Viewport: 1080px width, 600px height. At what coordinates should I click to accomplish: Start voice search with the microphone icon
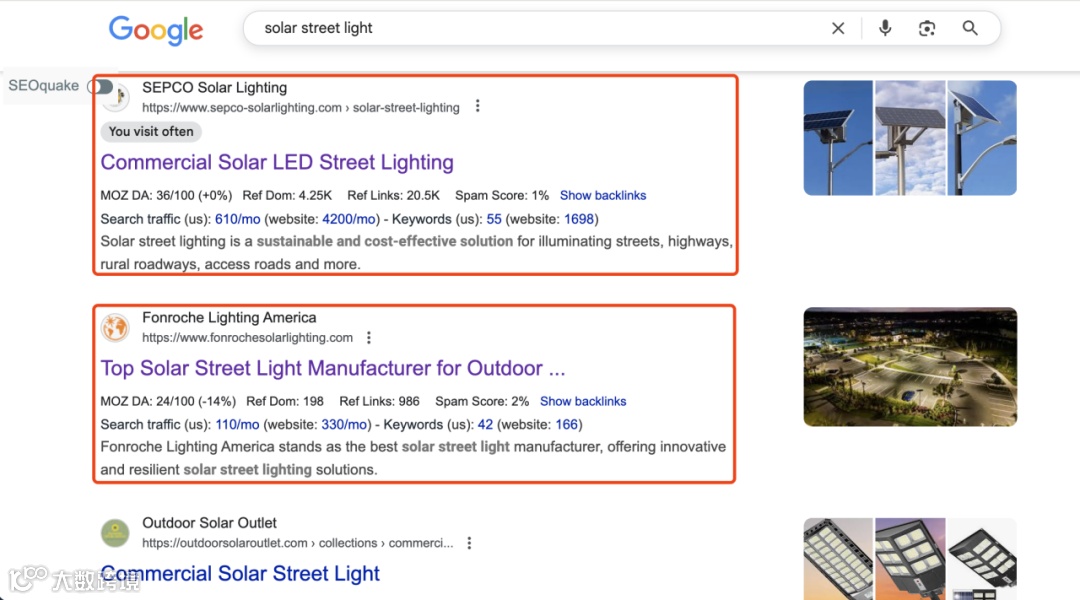click(x=885, y=28)
